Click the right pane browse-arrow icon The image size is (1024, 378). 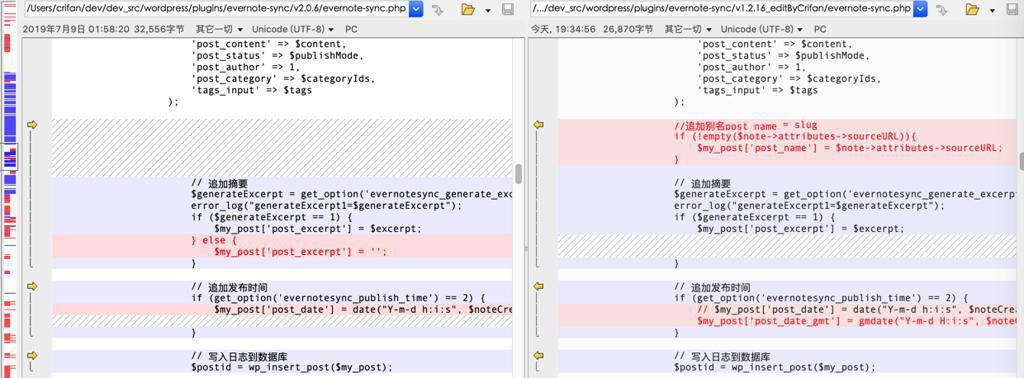(x=942, y=10)
